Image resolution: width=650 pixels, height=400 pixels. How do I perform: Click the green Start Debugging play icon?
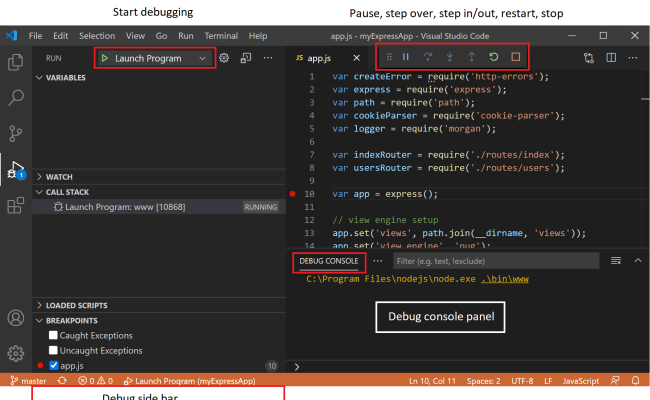[105, 58]
